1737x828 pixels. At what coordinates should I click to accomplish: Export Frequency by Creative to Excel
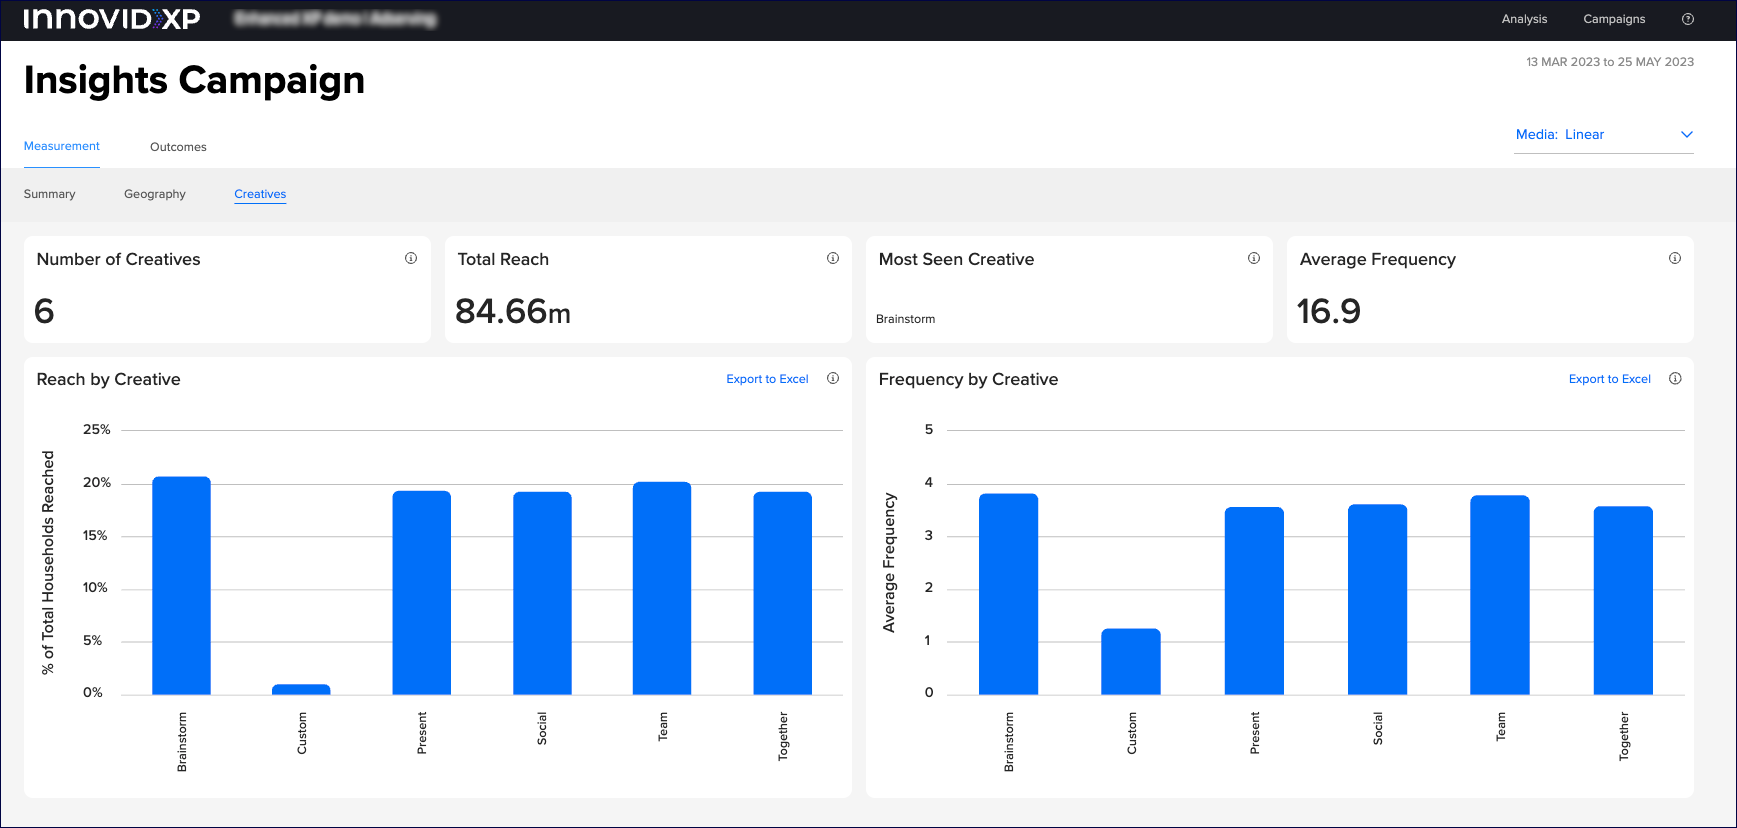(1609, 379)
